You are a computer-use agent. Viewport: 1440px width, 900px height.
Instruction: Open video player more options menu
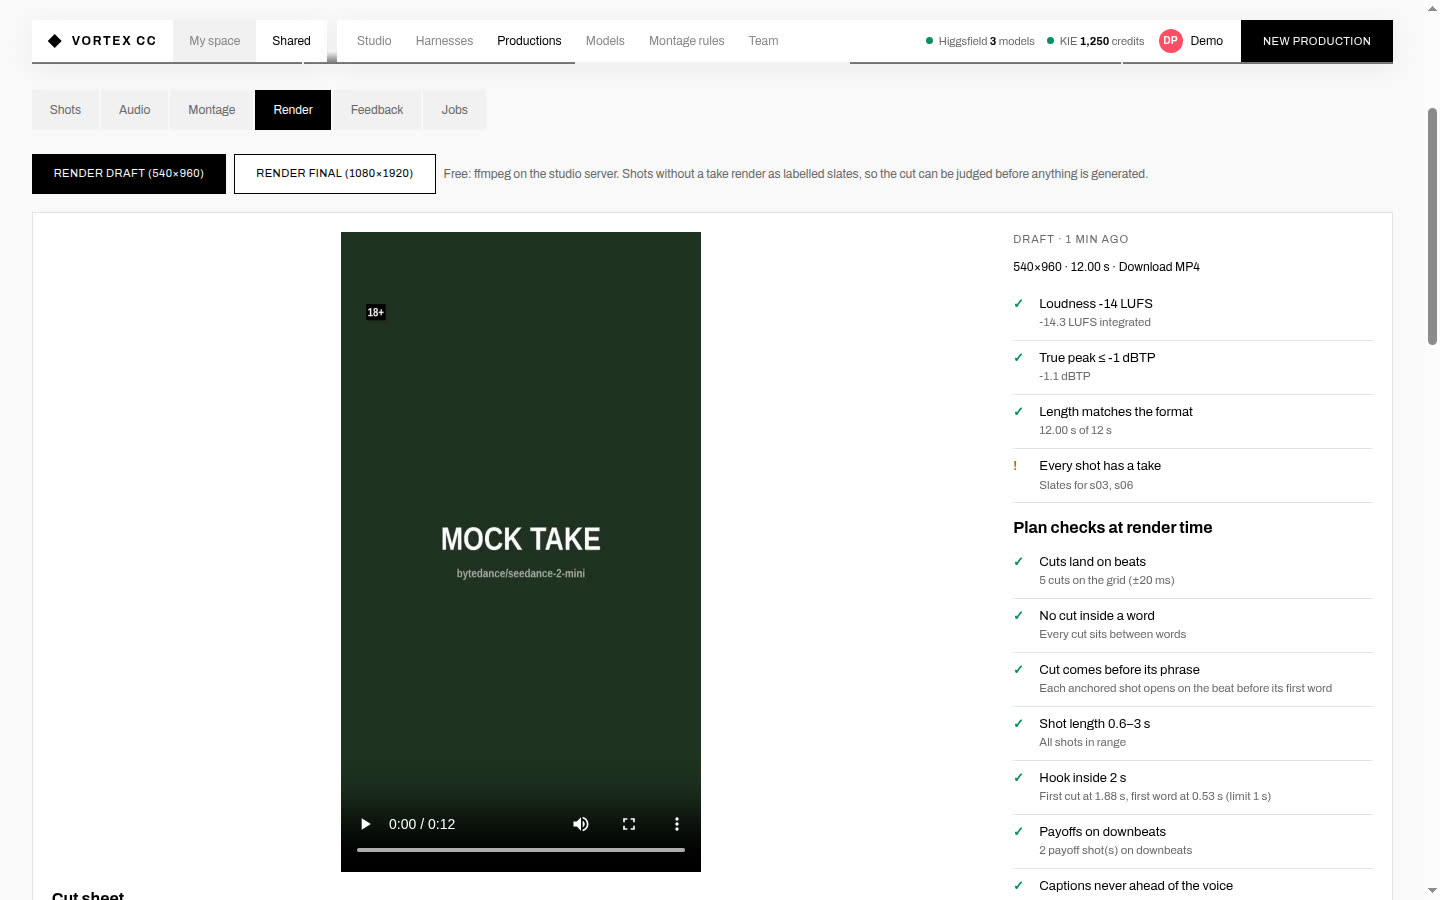pos(677,824)
